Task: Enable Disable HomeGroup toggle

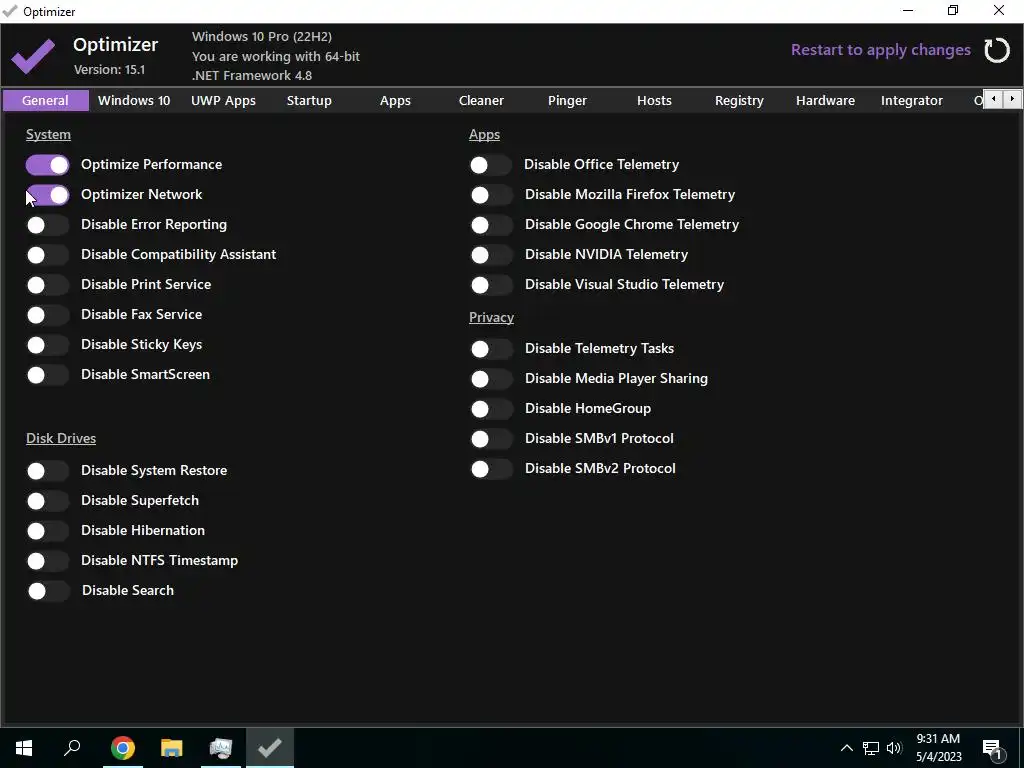Action: 490,409
